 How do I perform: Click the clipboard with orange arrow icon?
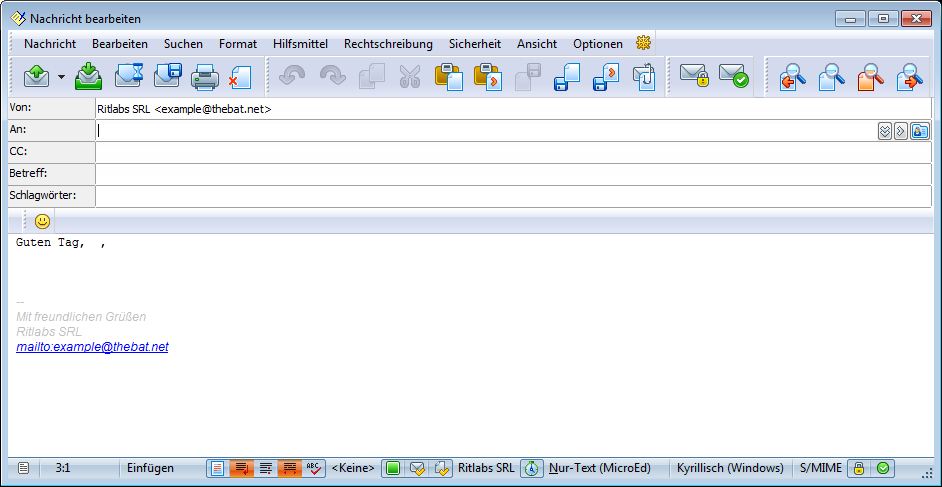488,77
